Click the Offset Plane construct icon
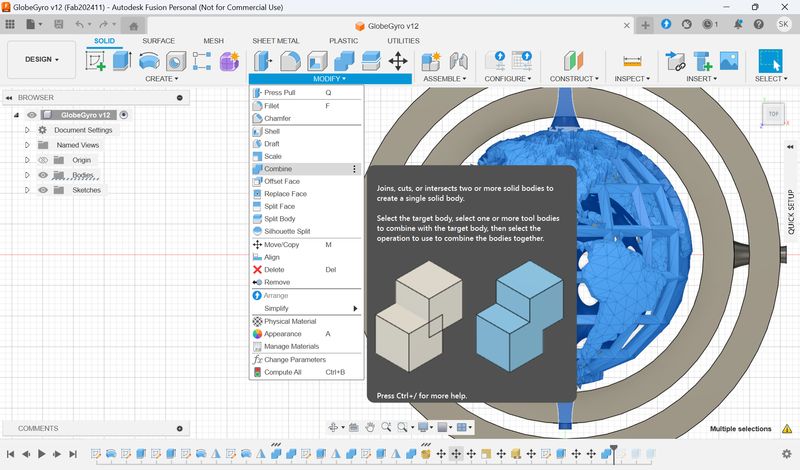 [x=573, y=61]
